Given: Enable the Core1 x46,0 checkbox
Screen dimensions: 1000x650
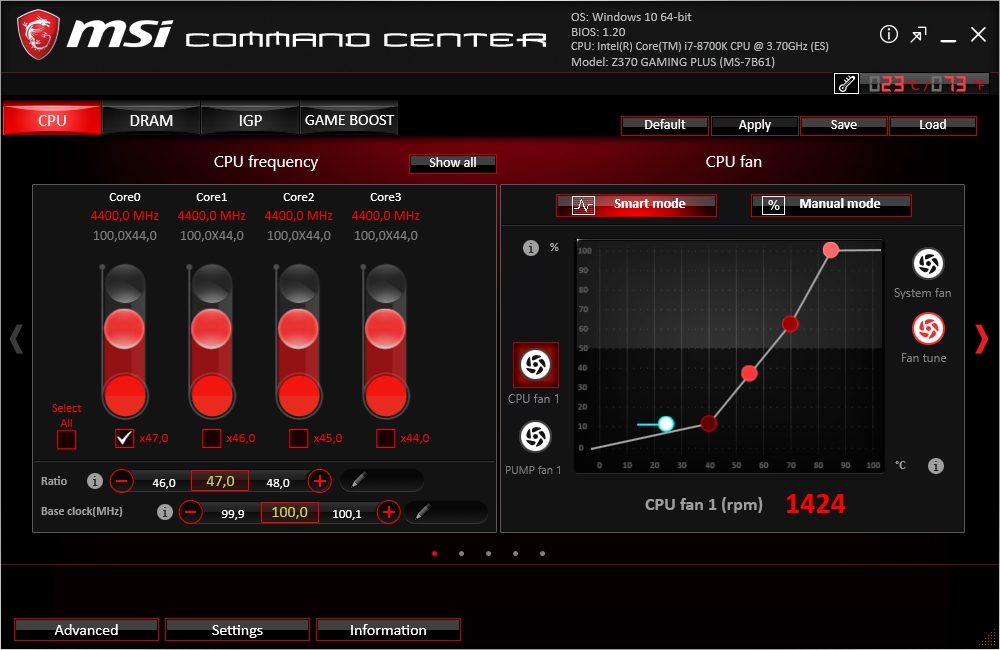Looking at the screenshot, I should 211,438.
